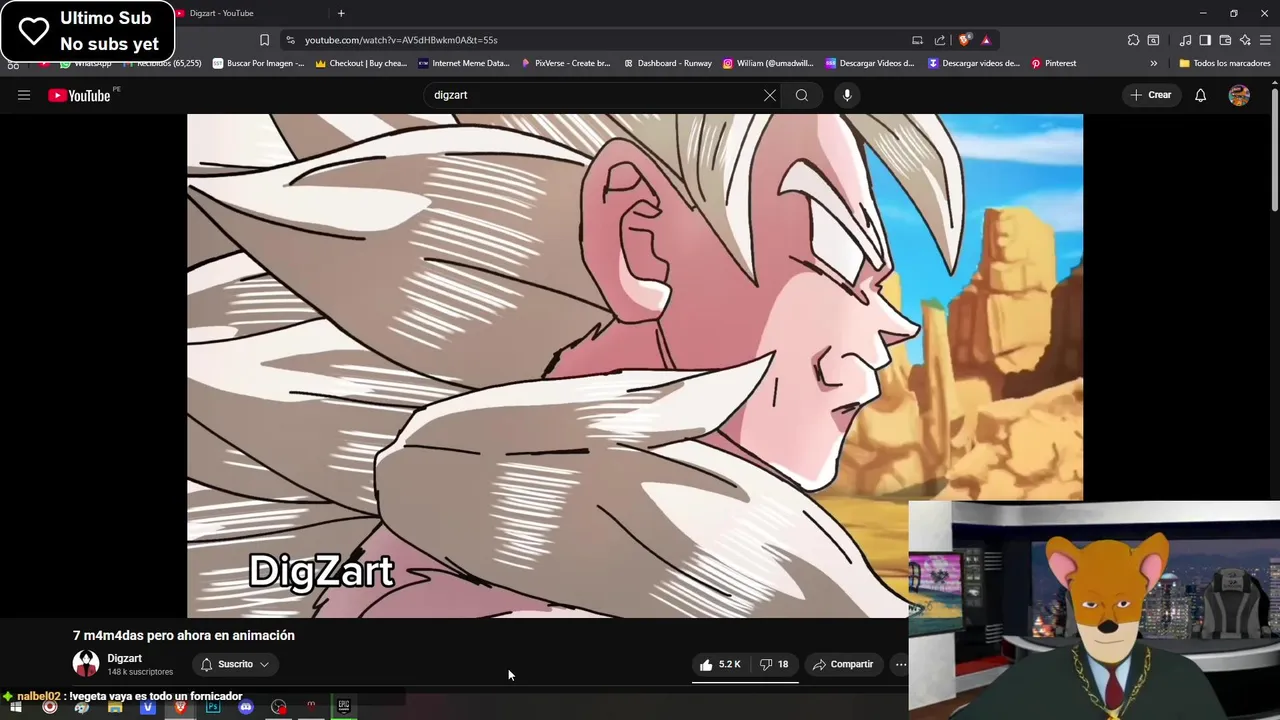Open Todos los marcadores folder
1280x720 pixels.
pyautogui.click(x=1225, y=63)
